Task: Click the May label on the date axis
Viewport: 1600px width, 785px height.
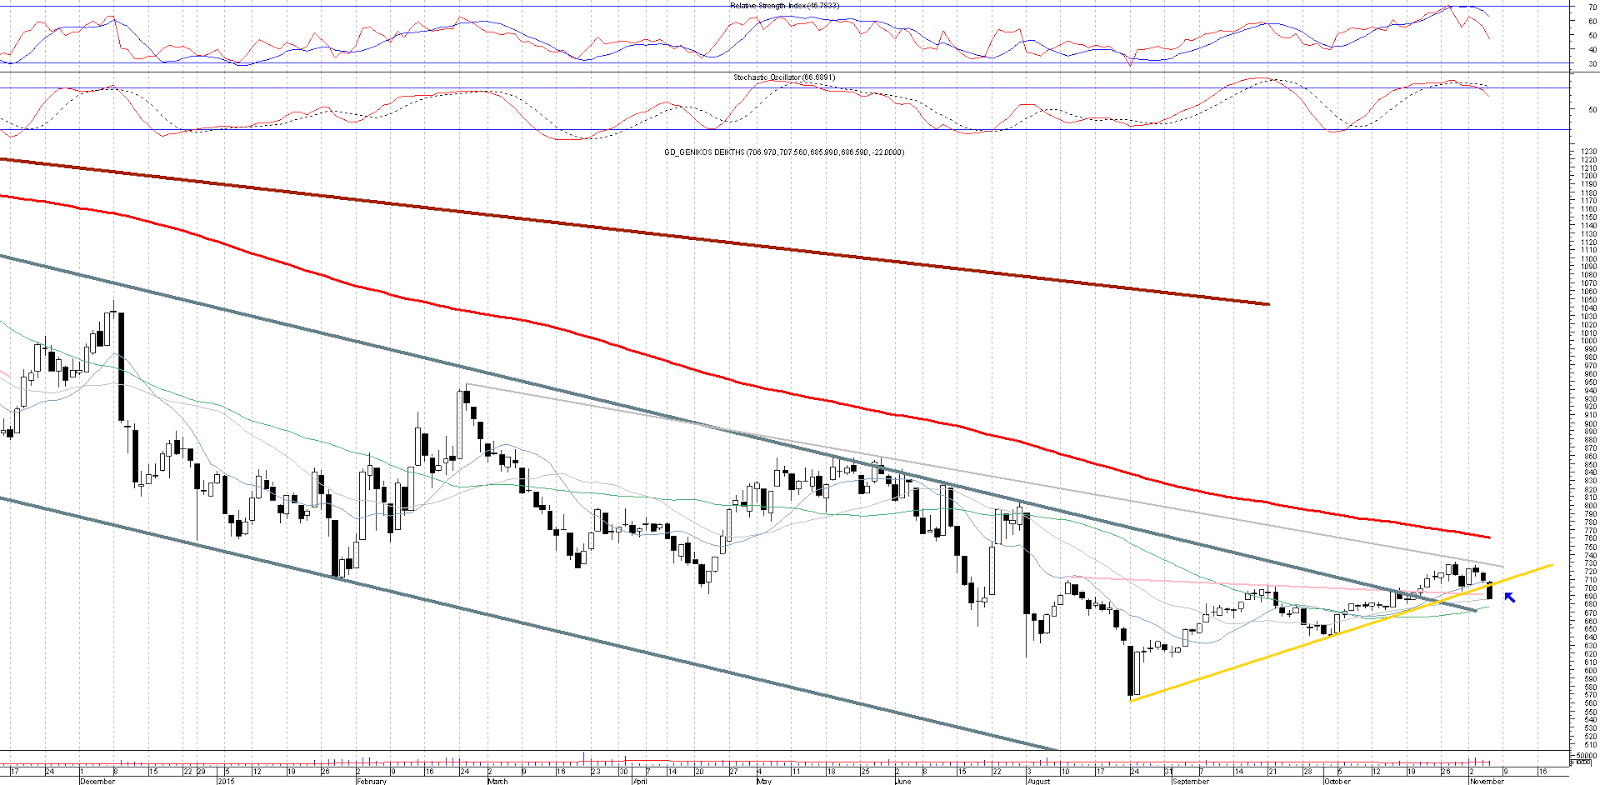Action: click(764, 781)
